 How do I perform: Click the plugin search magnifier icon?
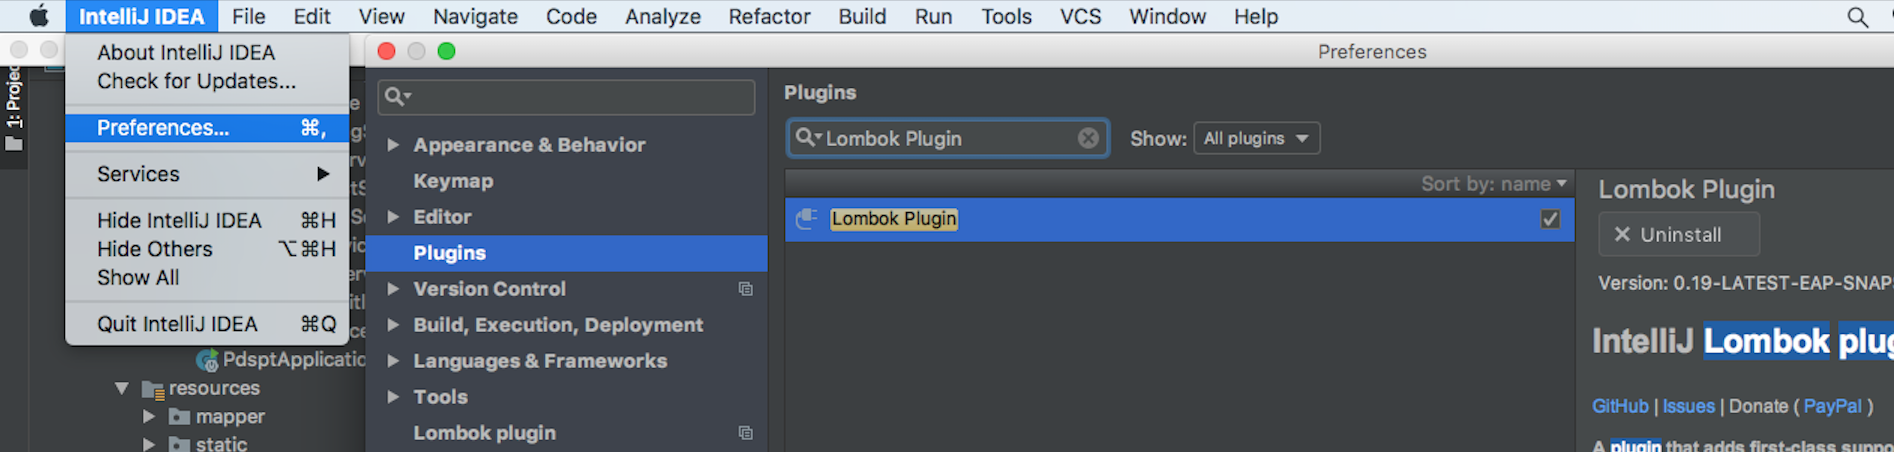click(807, 138)
